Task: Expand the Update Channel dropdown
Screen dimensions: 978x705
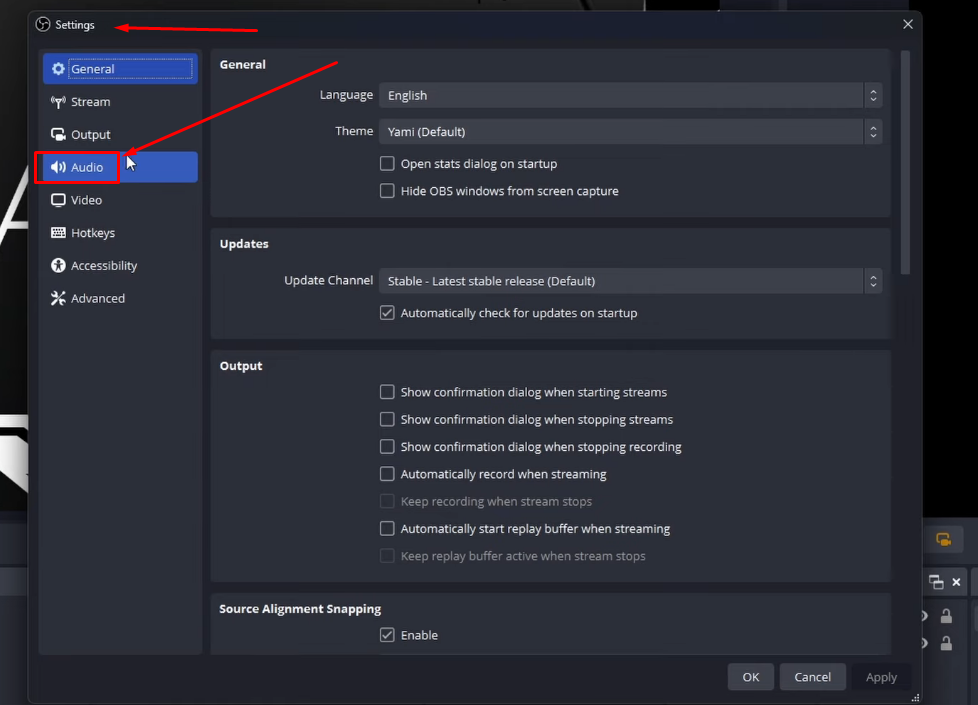Action: tap(631, 281)
